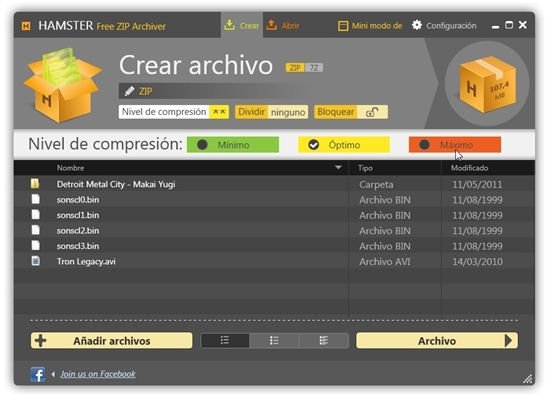Image resolution: width=548 pixels, height=394 pixels.
Task: Choose Mínimo compression level
Action: 233,145
